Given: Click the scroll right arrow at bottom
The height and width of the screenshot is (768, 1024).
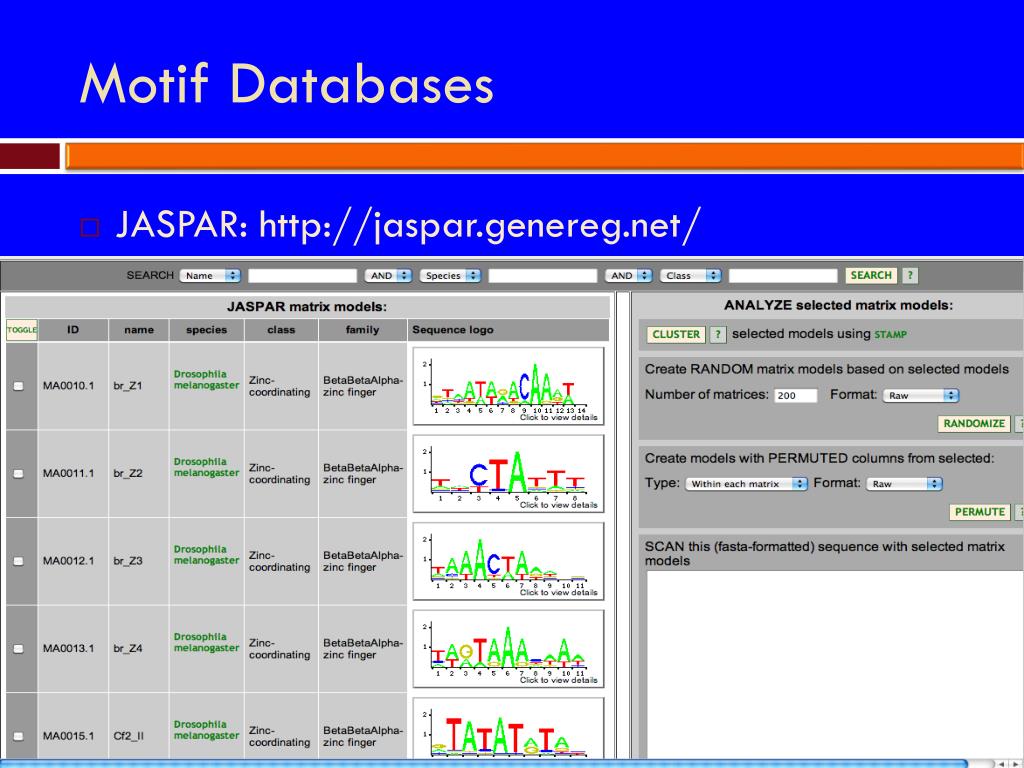Looking at the screenshot, I should [x=1016, y=763].
